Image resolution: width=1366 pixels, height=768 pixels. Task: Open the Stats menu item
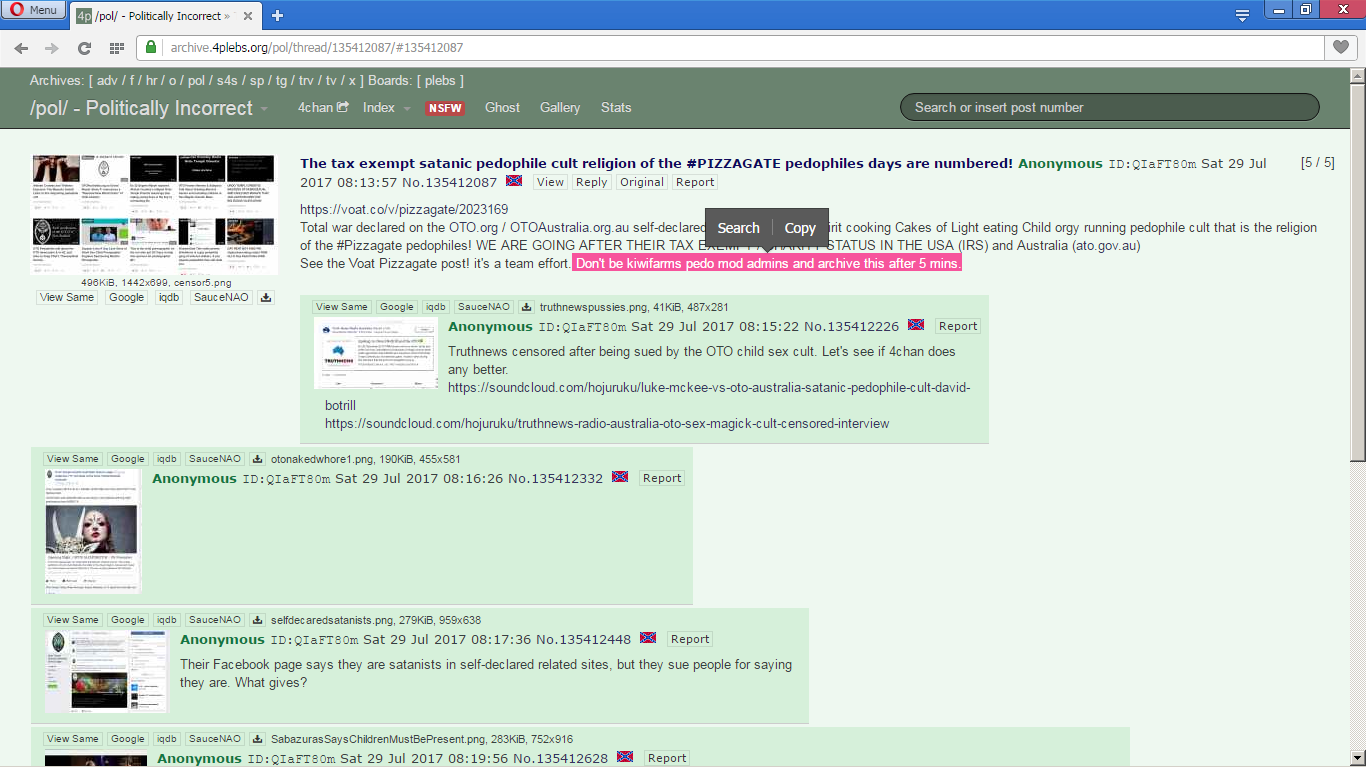(x=616, y=107)
